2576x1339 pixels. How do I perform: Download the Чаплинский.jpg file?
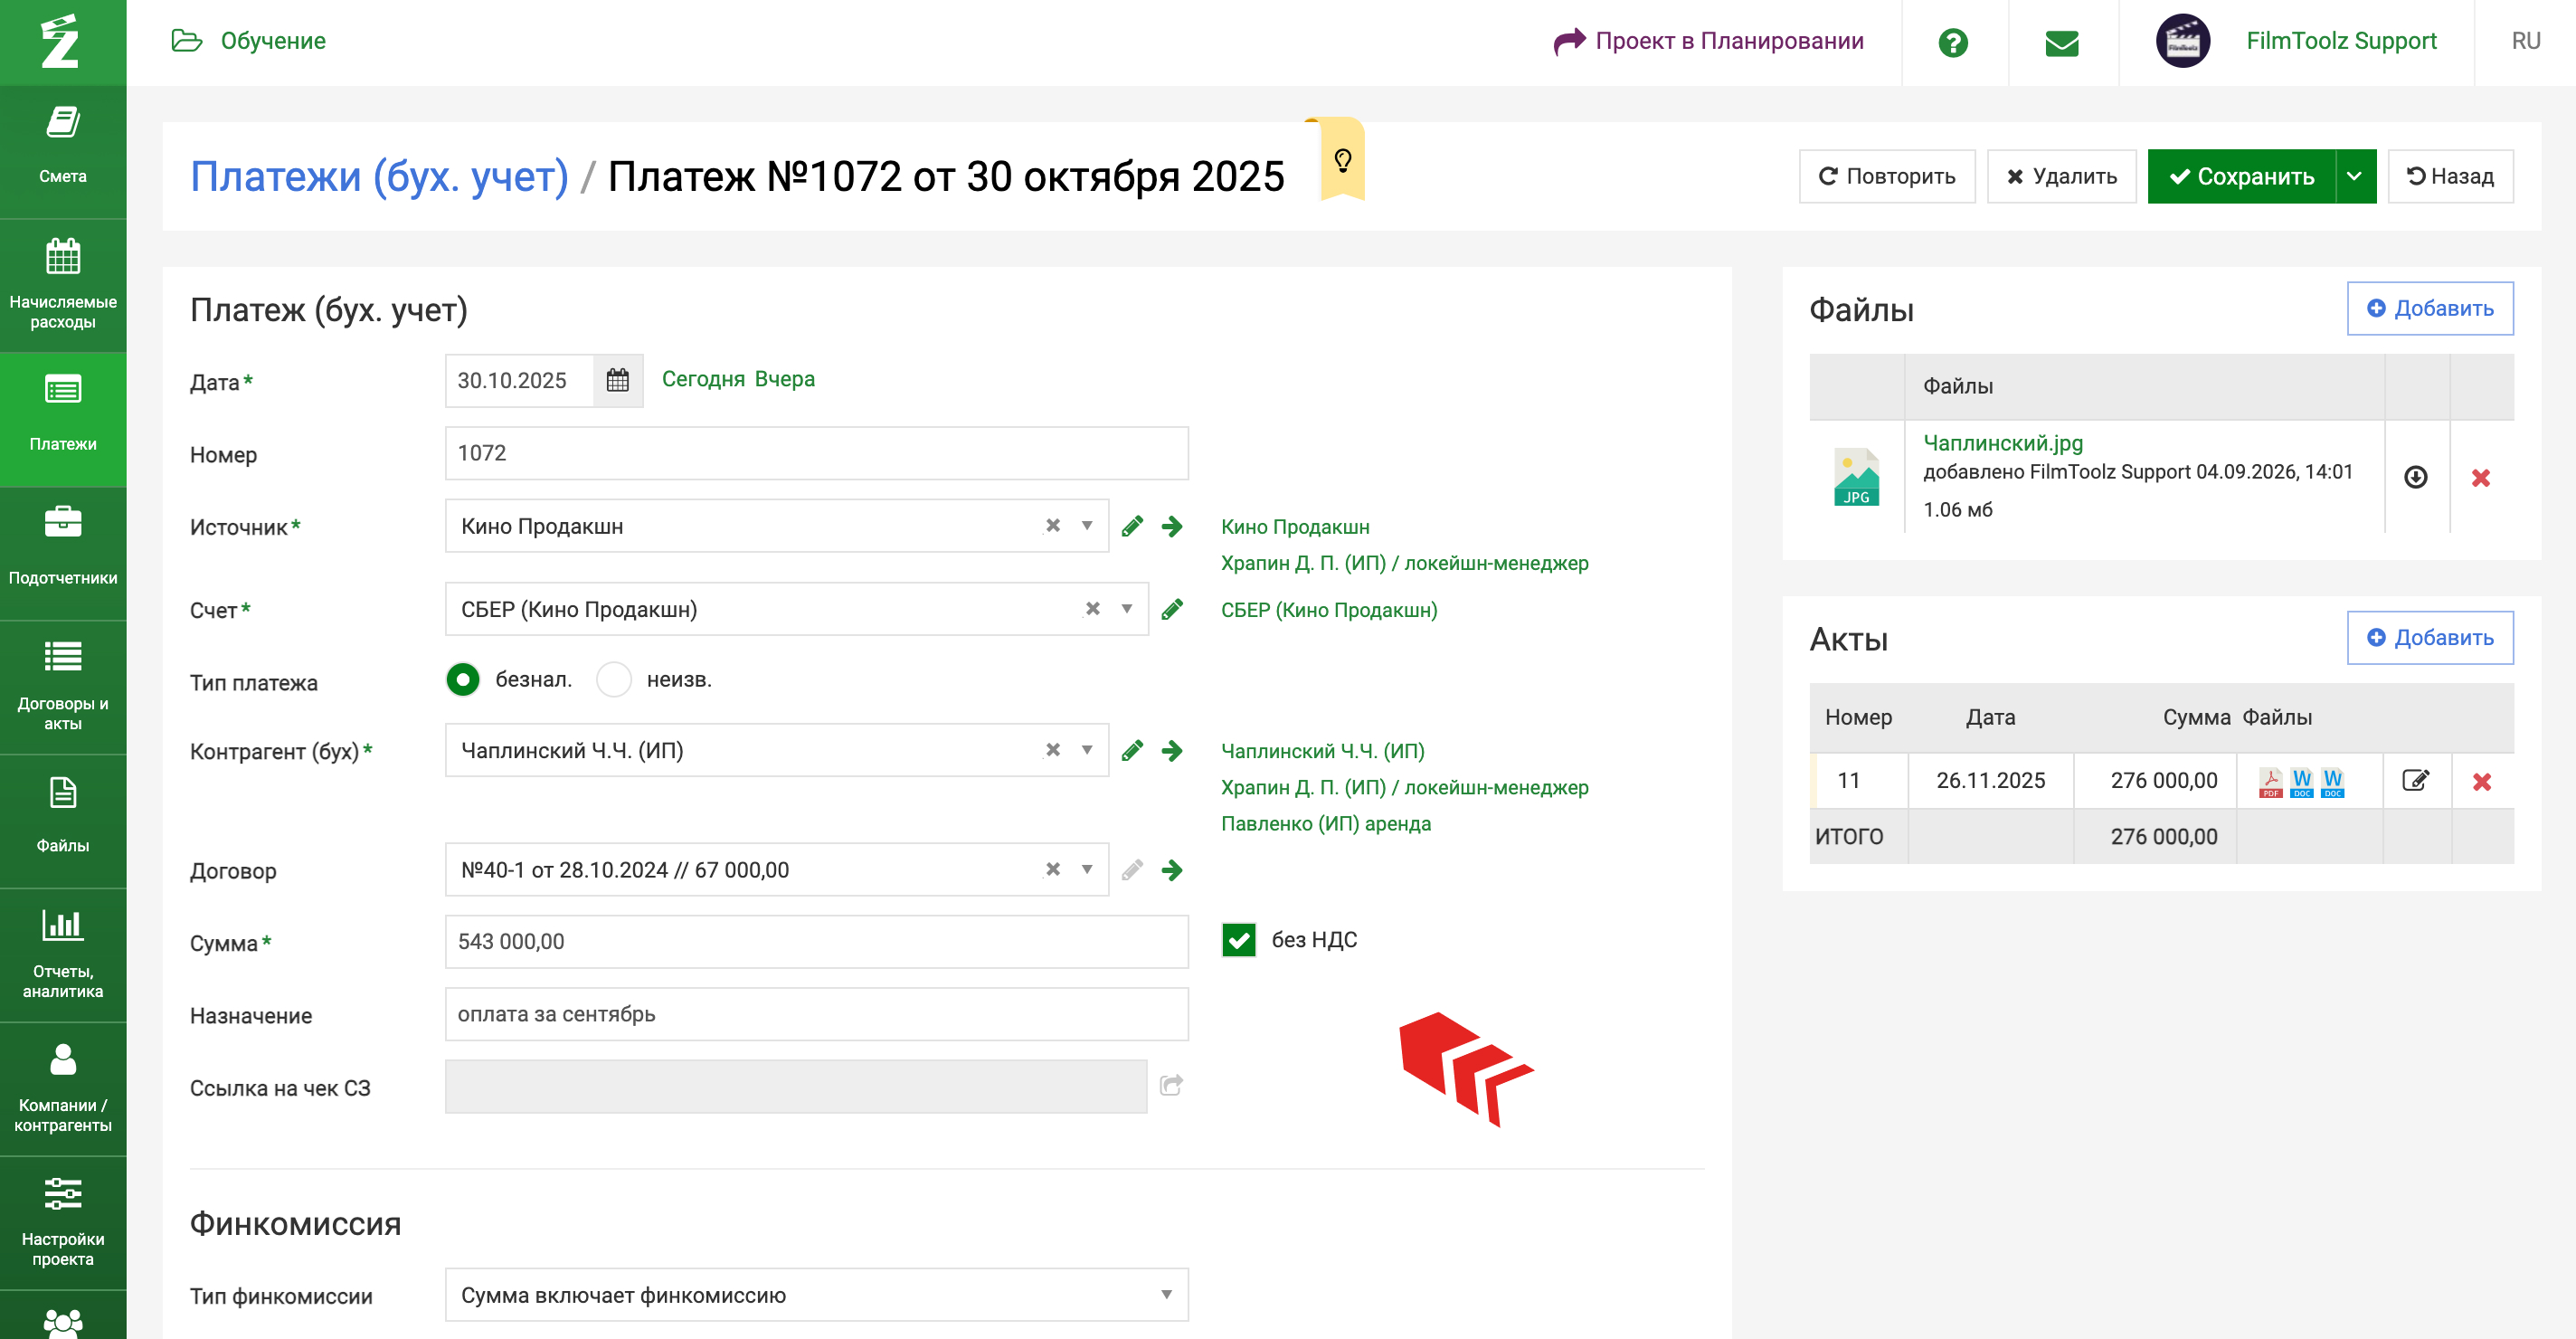tap(2415, 477)
